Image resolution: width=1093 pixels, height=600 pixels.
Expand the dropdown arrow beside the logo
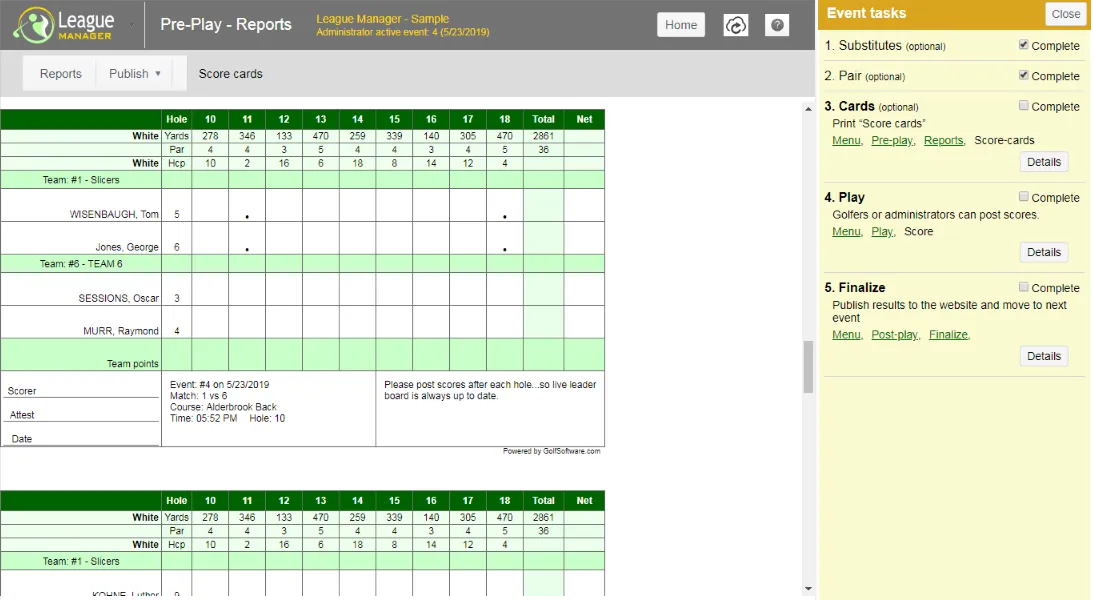click(x=131, y=24)
